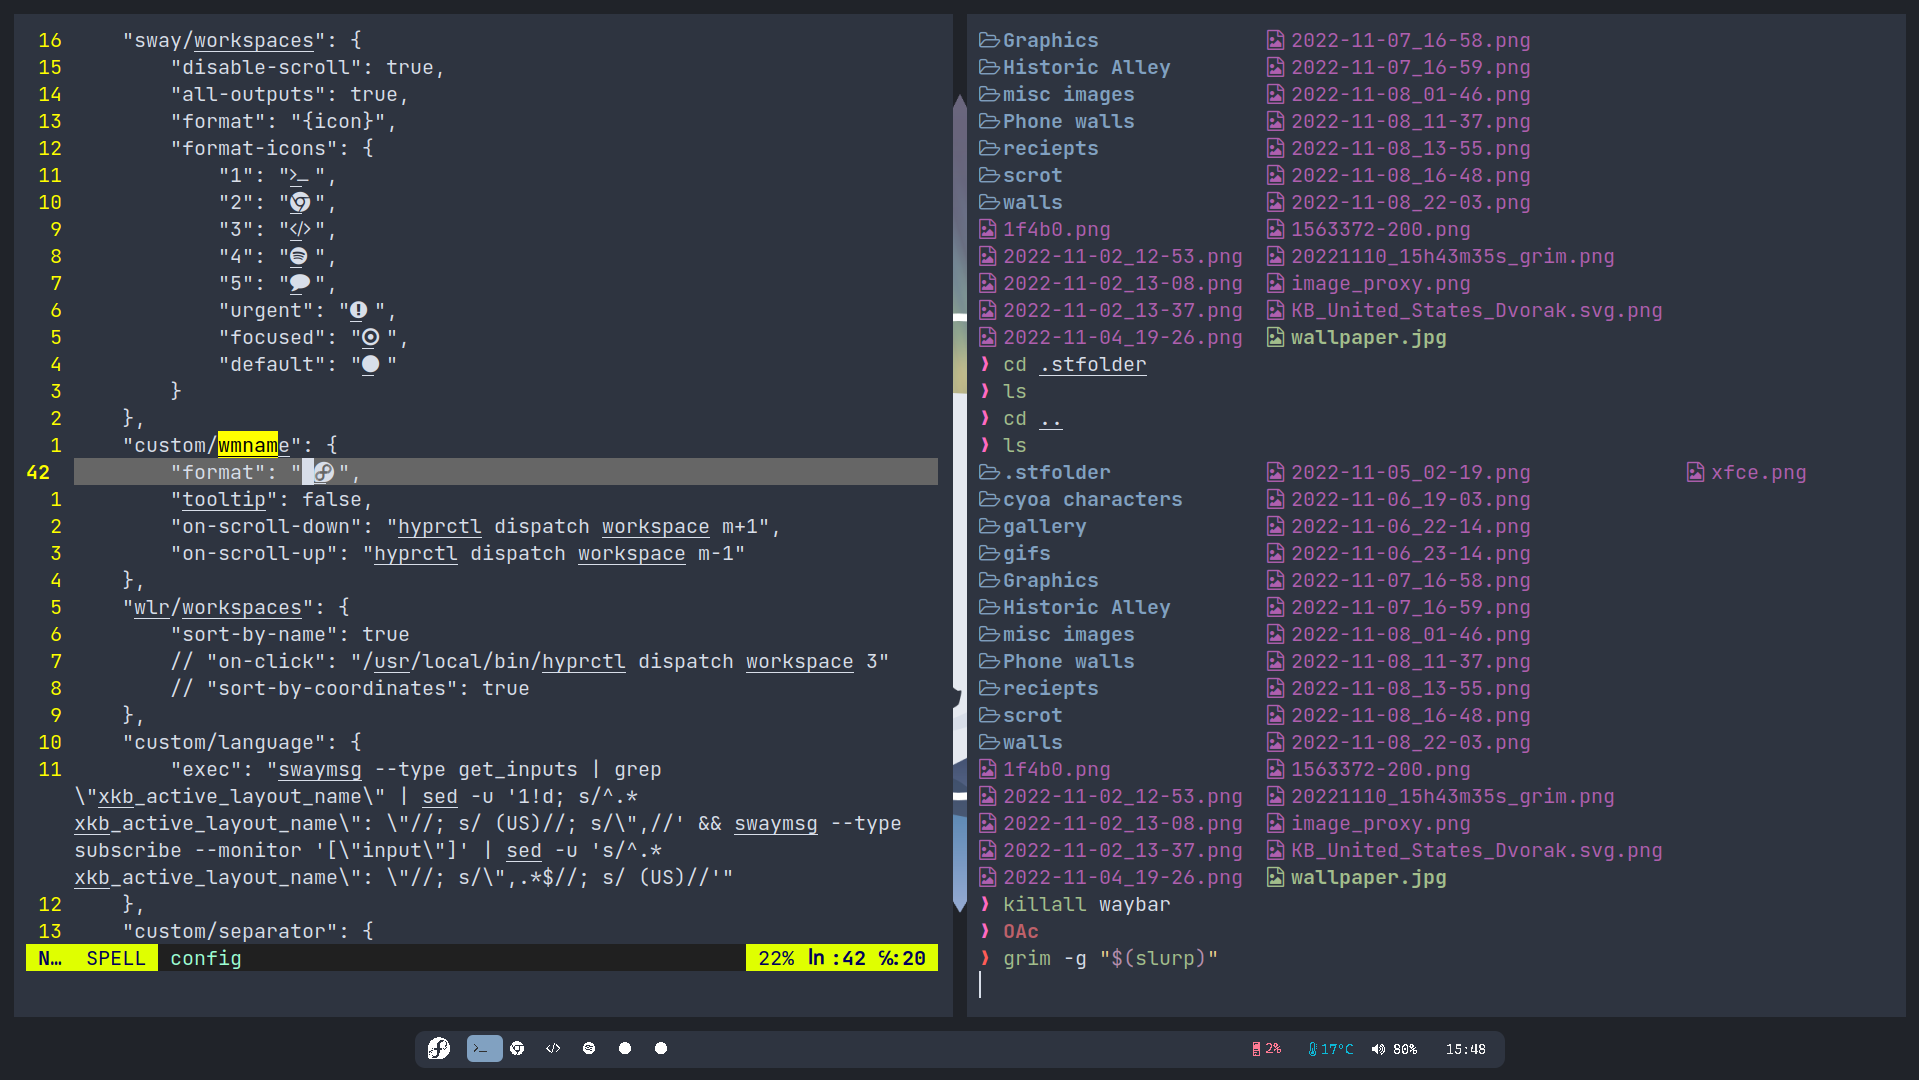Switch to the code workspace icon
The image size is (1919, 1080).
click(553, 1048)
